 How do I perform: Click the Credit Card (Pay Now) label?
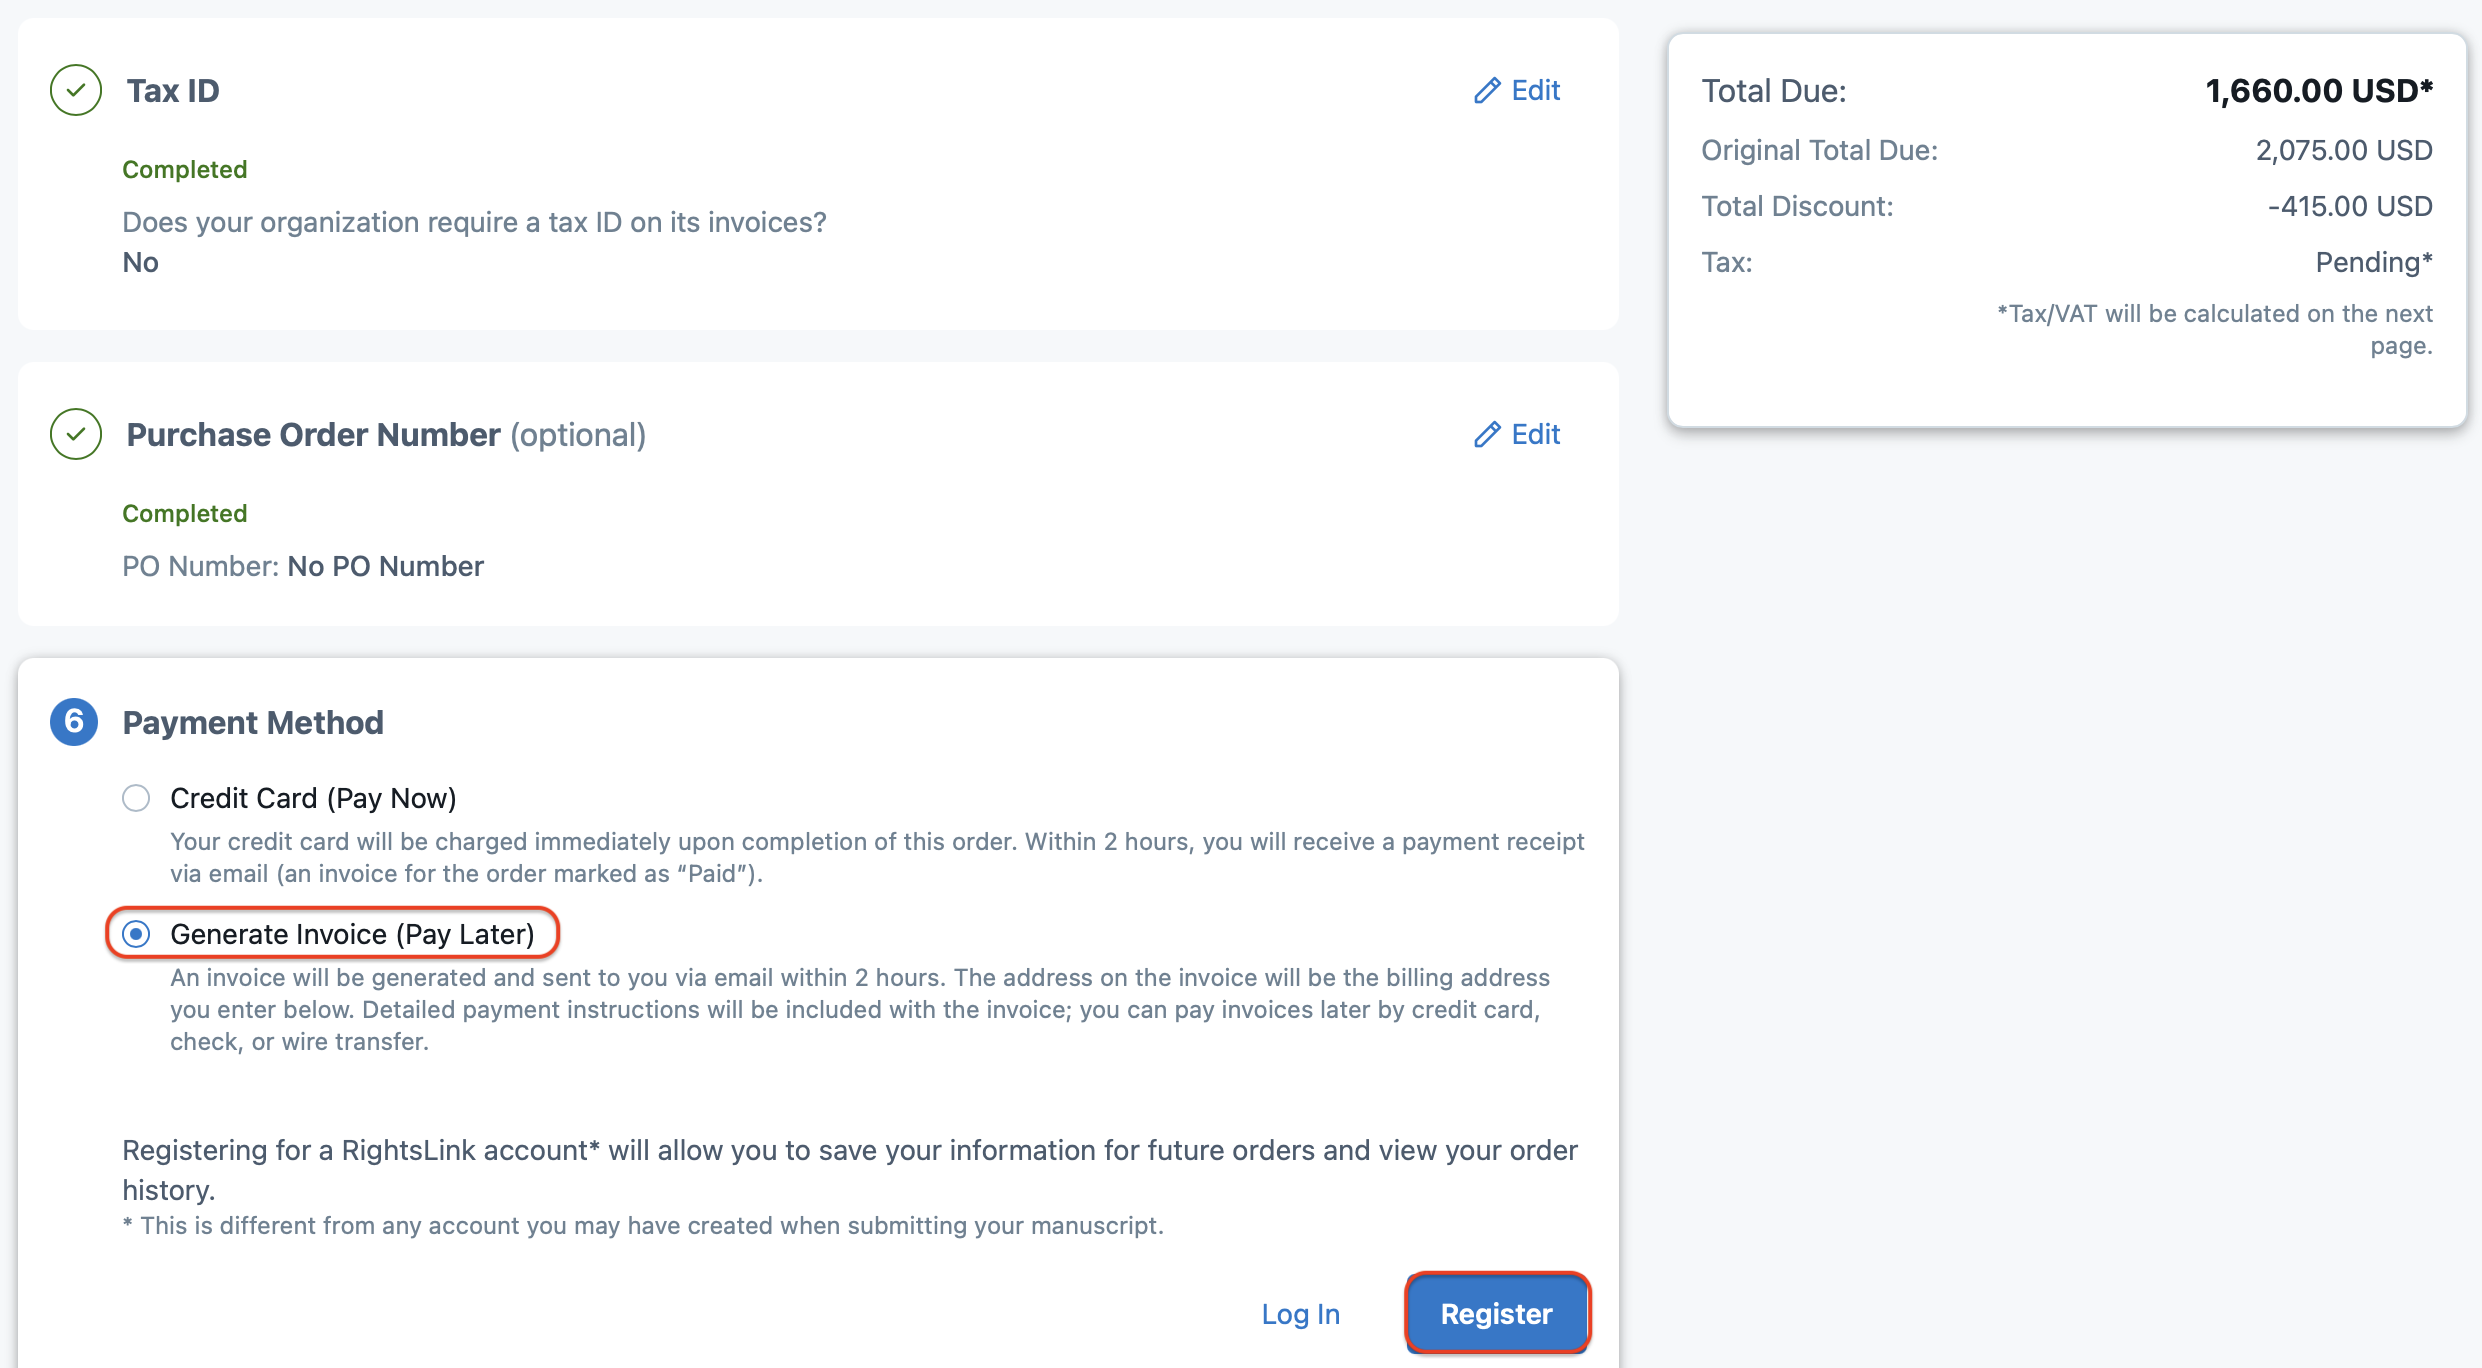(x=313, y=798)
